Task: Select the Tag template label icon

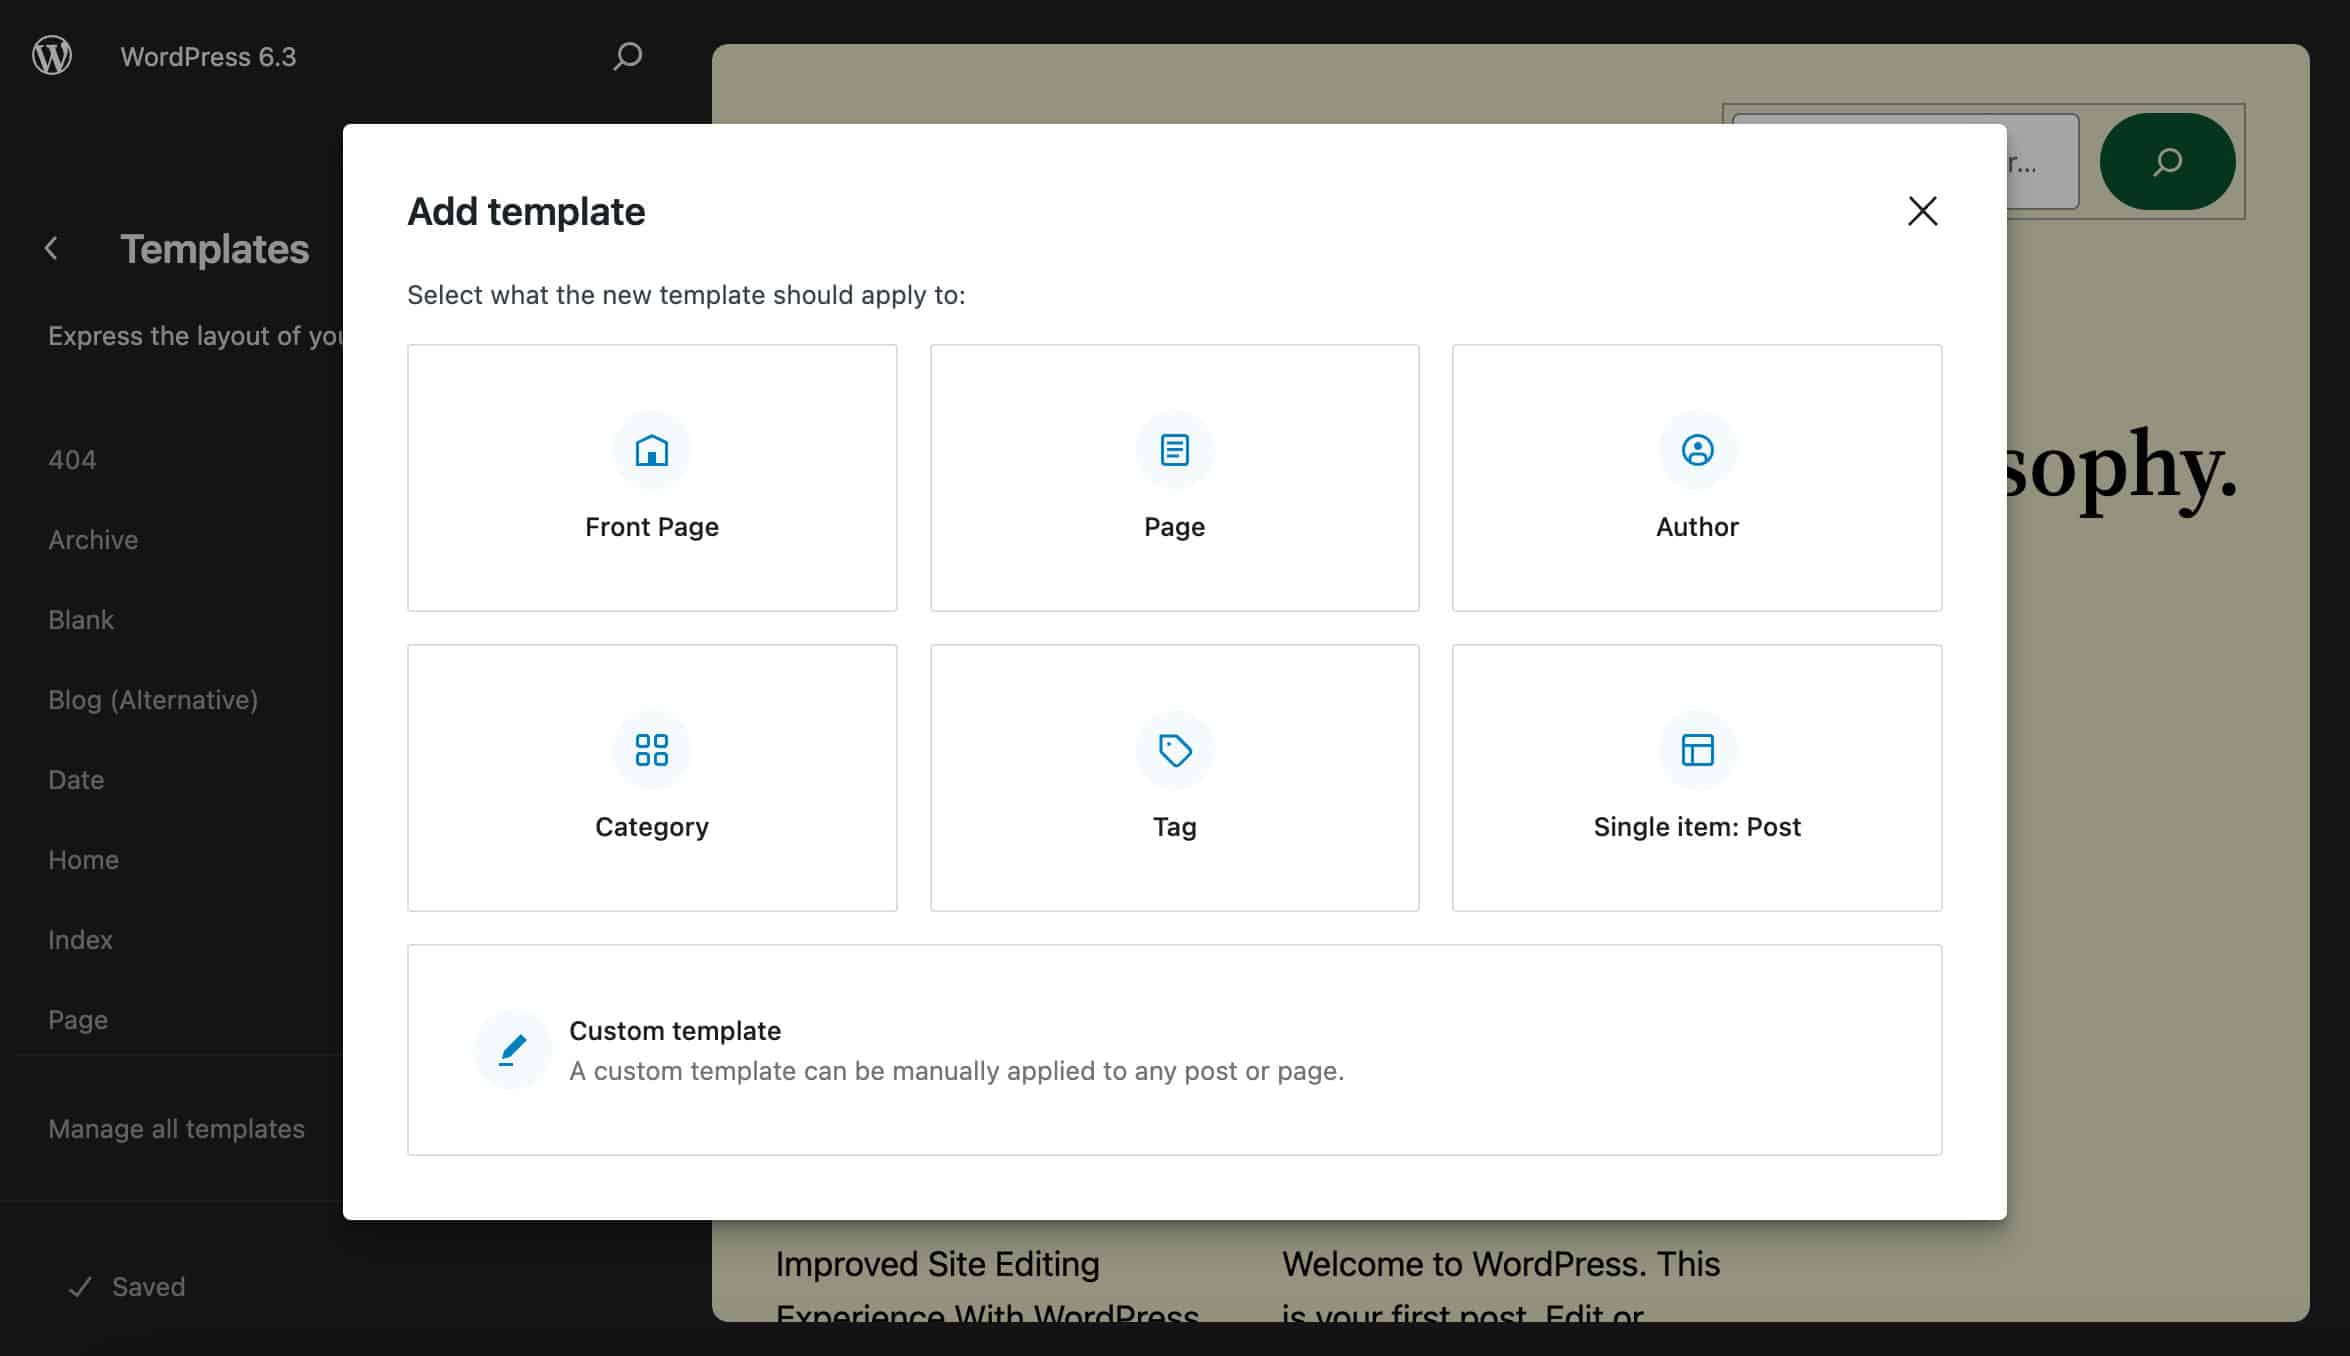Action: (1173, 750)
